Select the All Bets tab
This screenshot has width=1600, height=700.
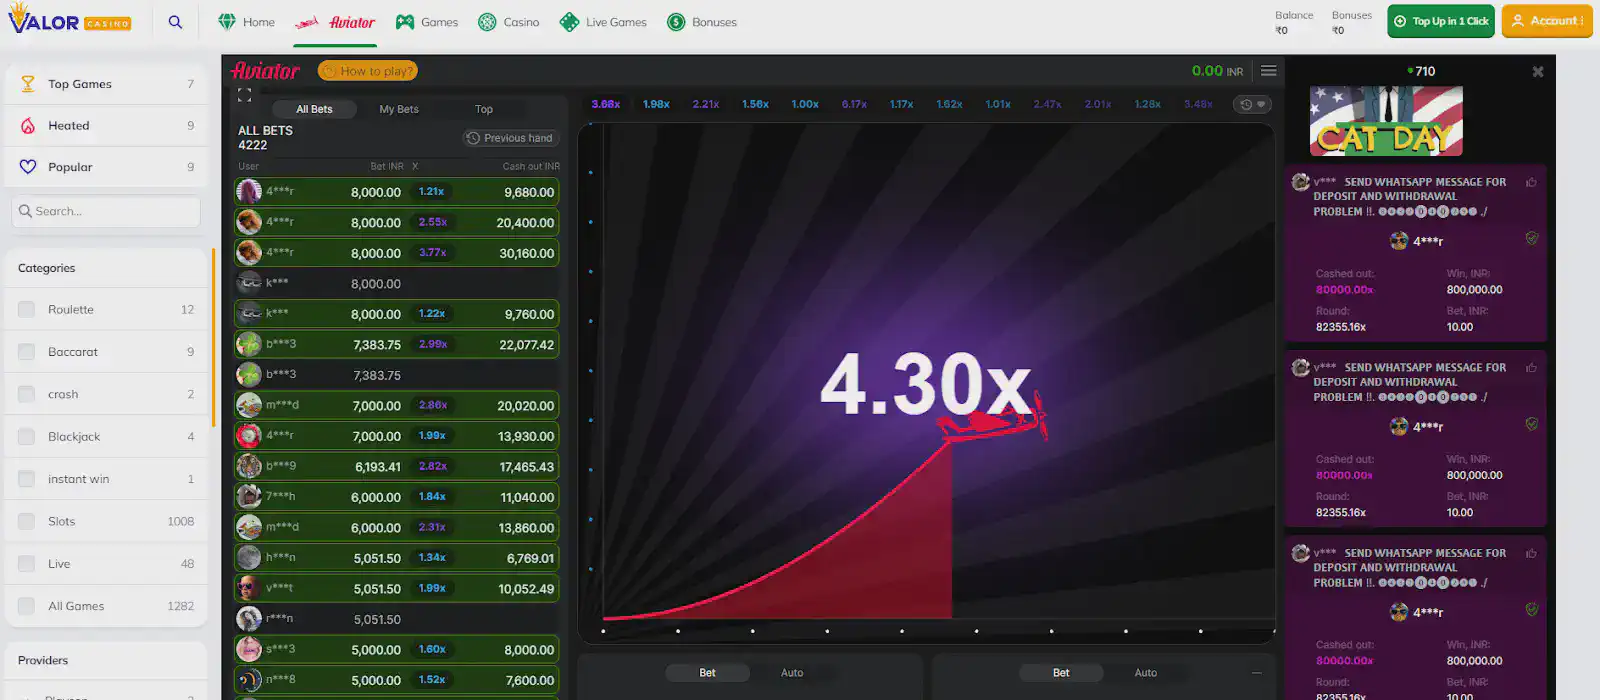314,109
